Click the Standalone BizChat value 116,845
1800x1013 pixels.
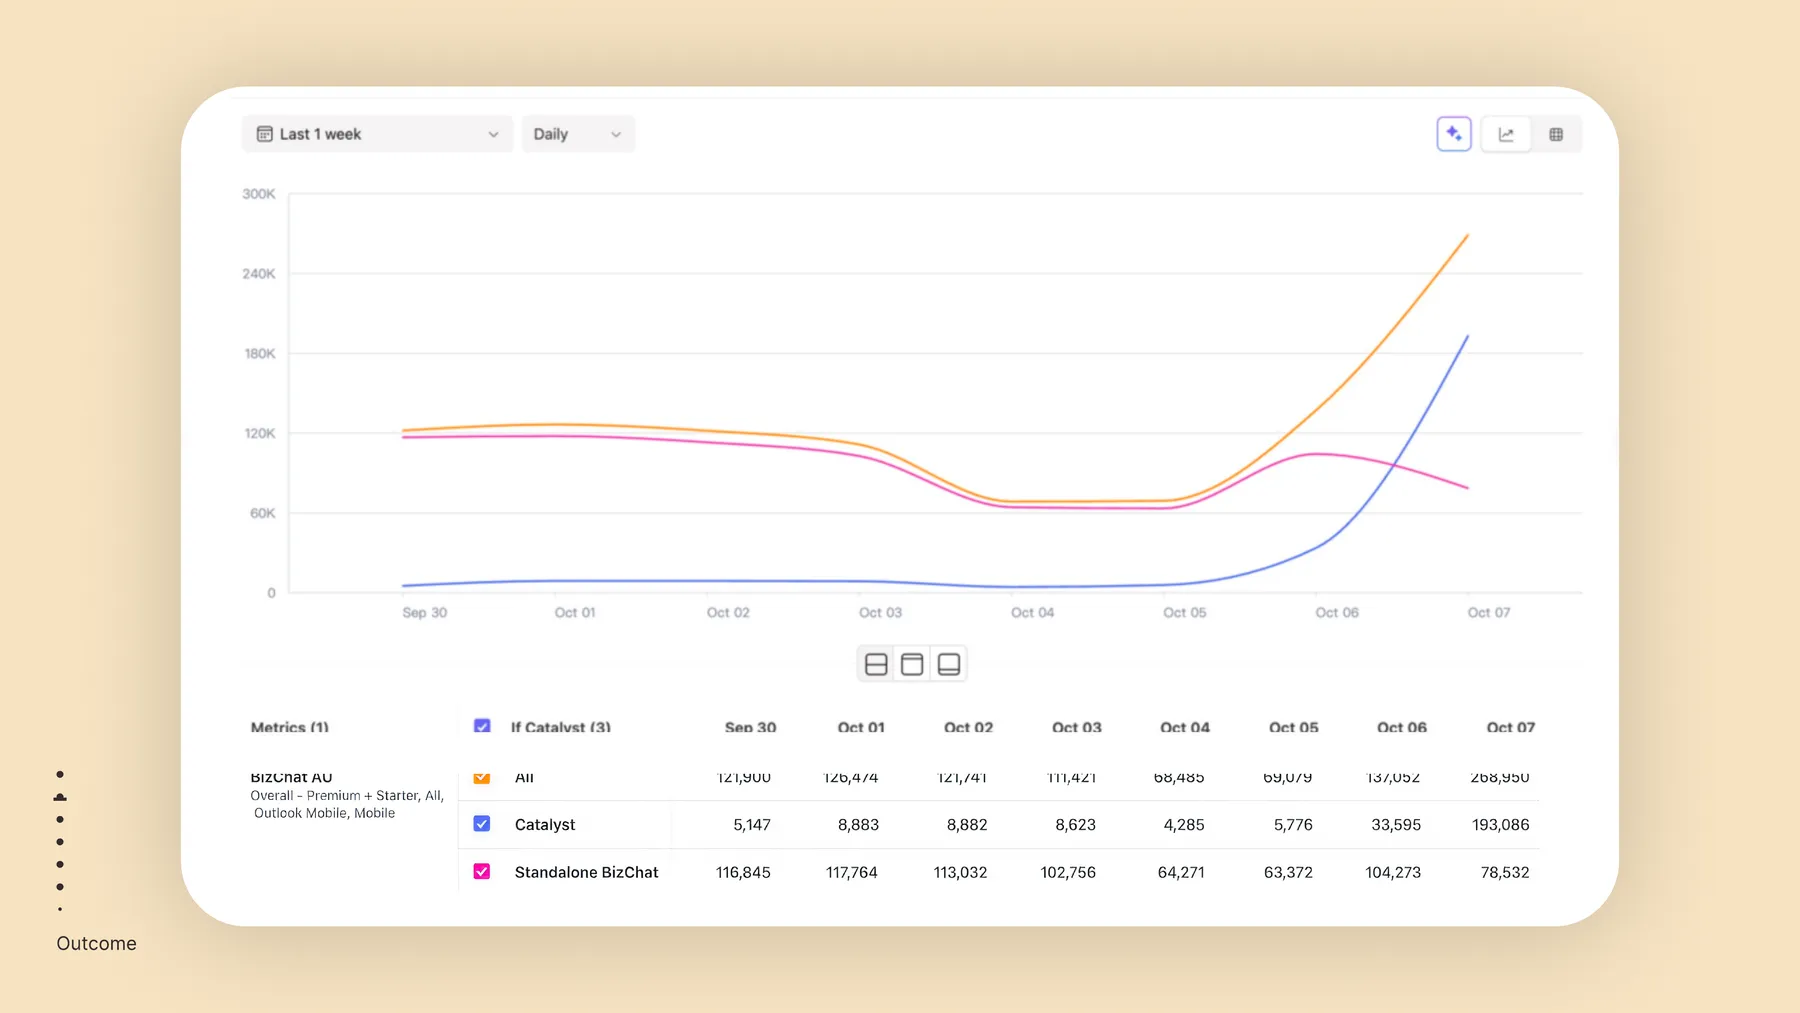[x=743, y=873]
